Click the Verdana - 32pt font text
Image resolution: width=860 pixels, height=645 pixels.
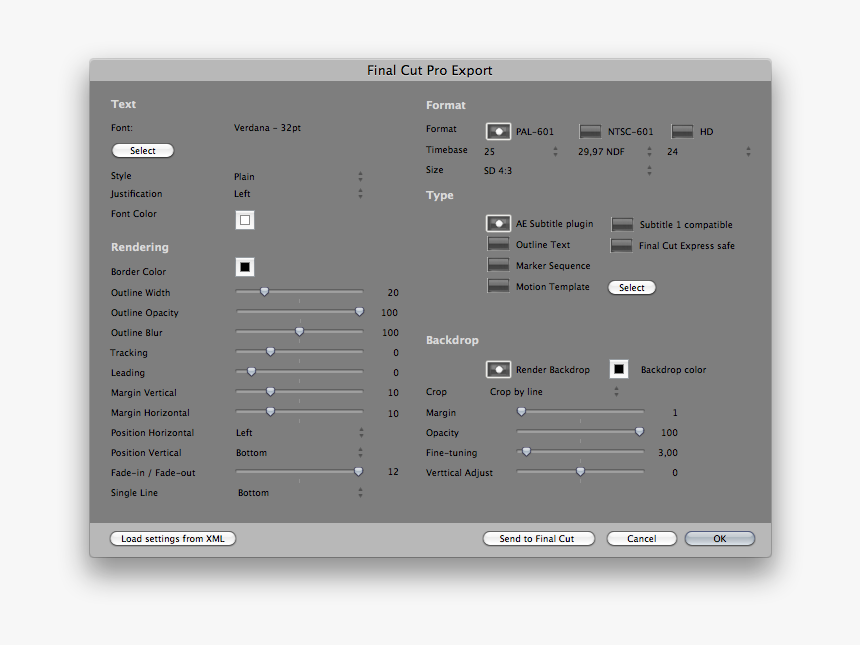coord(267,128)
